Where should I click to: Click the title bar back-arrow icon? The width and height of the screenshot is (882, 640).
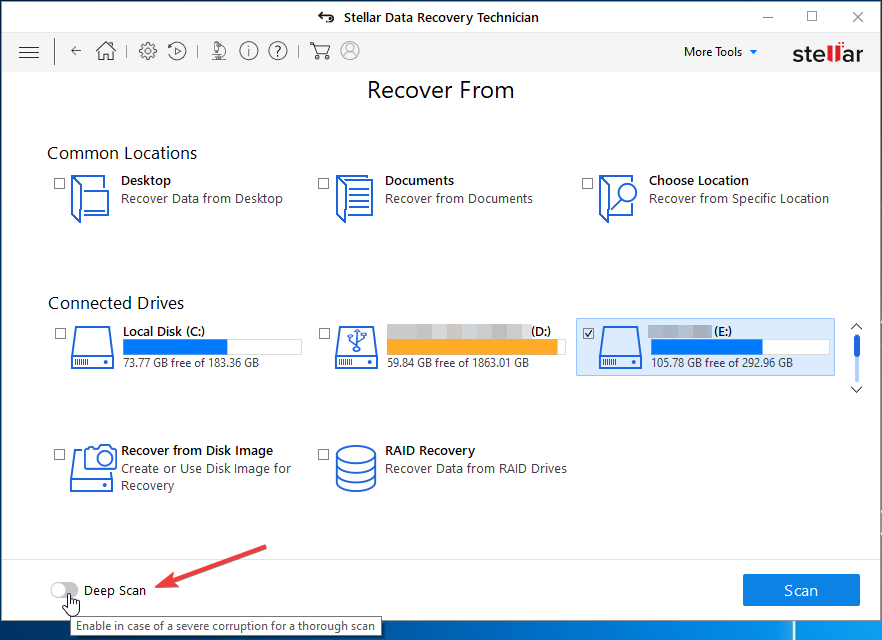tap(326, 17)
